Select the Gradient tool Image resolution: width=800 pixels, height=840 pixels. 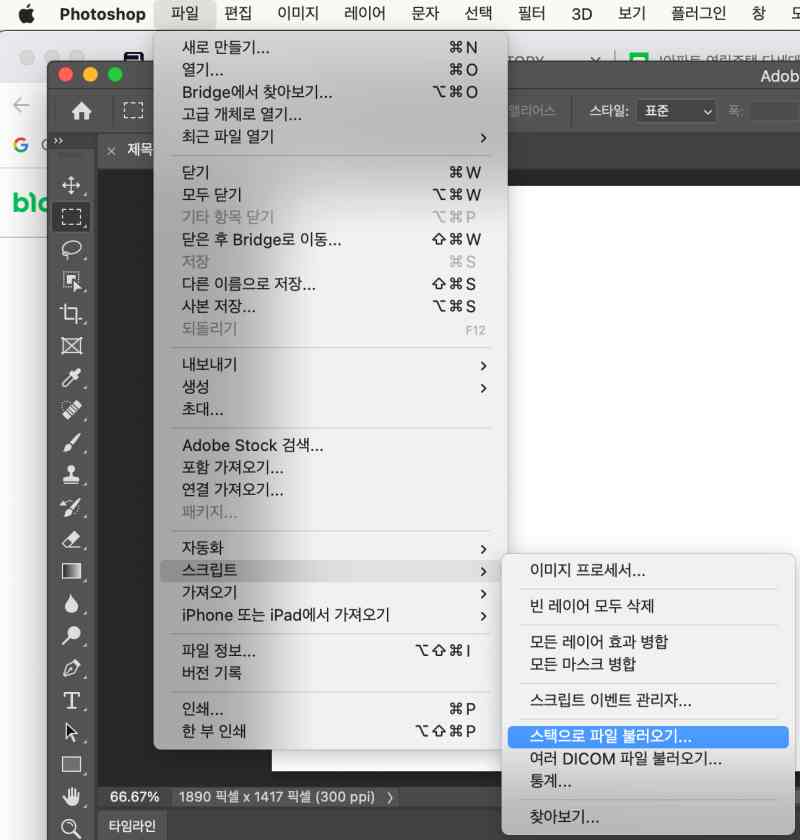(x=71, y=571)
